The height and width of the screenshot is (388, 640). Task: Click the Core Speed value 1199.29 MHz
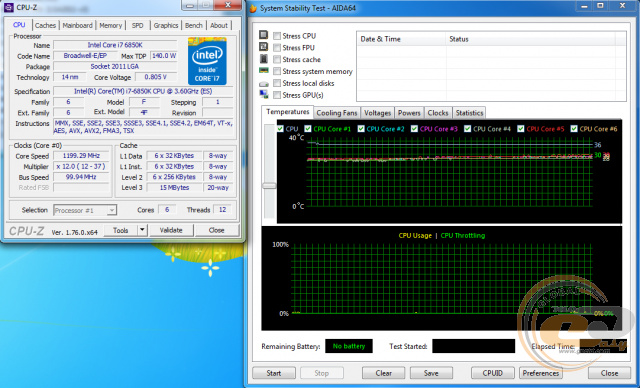coord(81,156)
